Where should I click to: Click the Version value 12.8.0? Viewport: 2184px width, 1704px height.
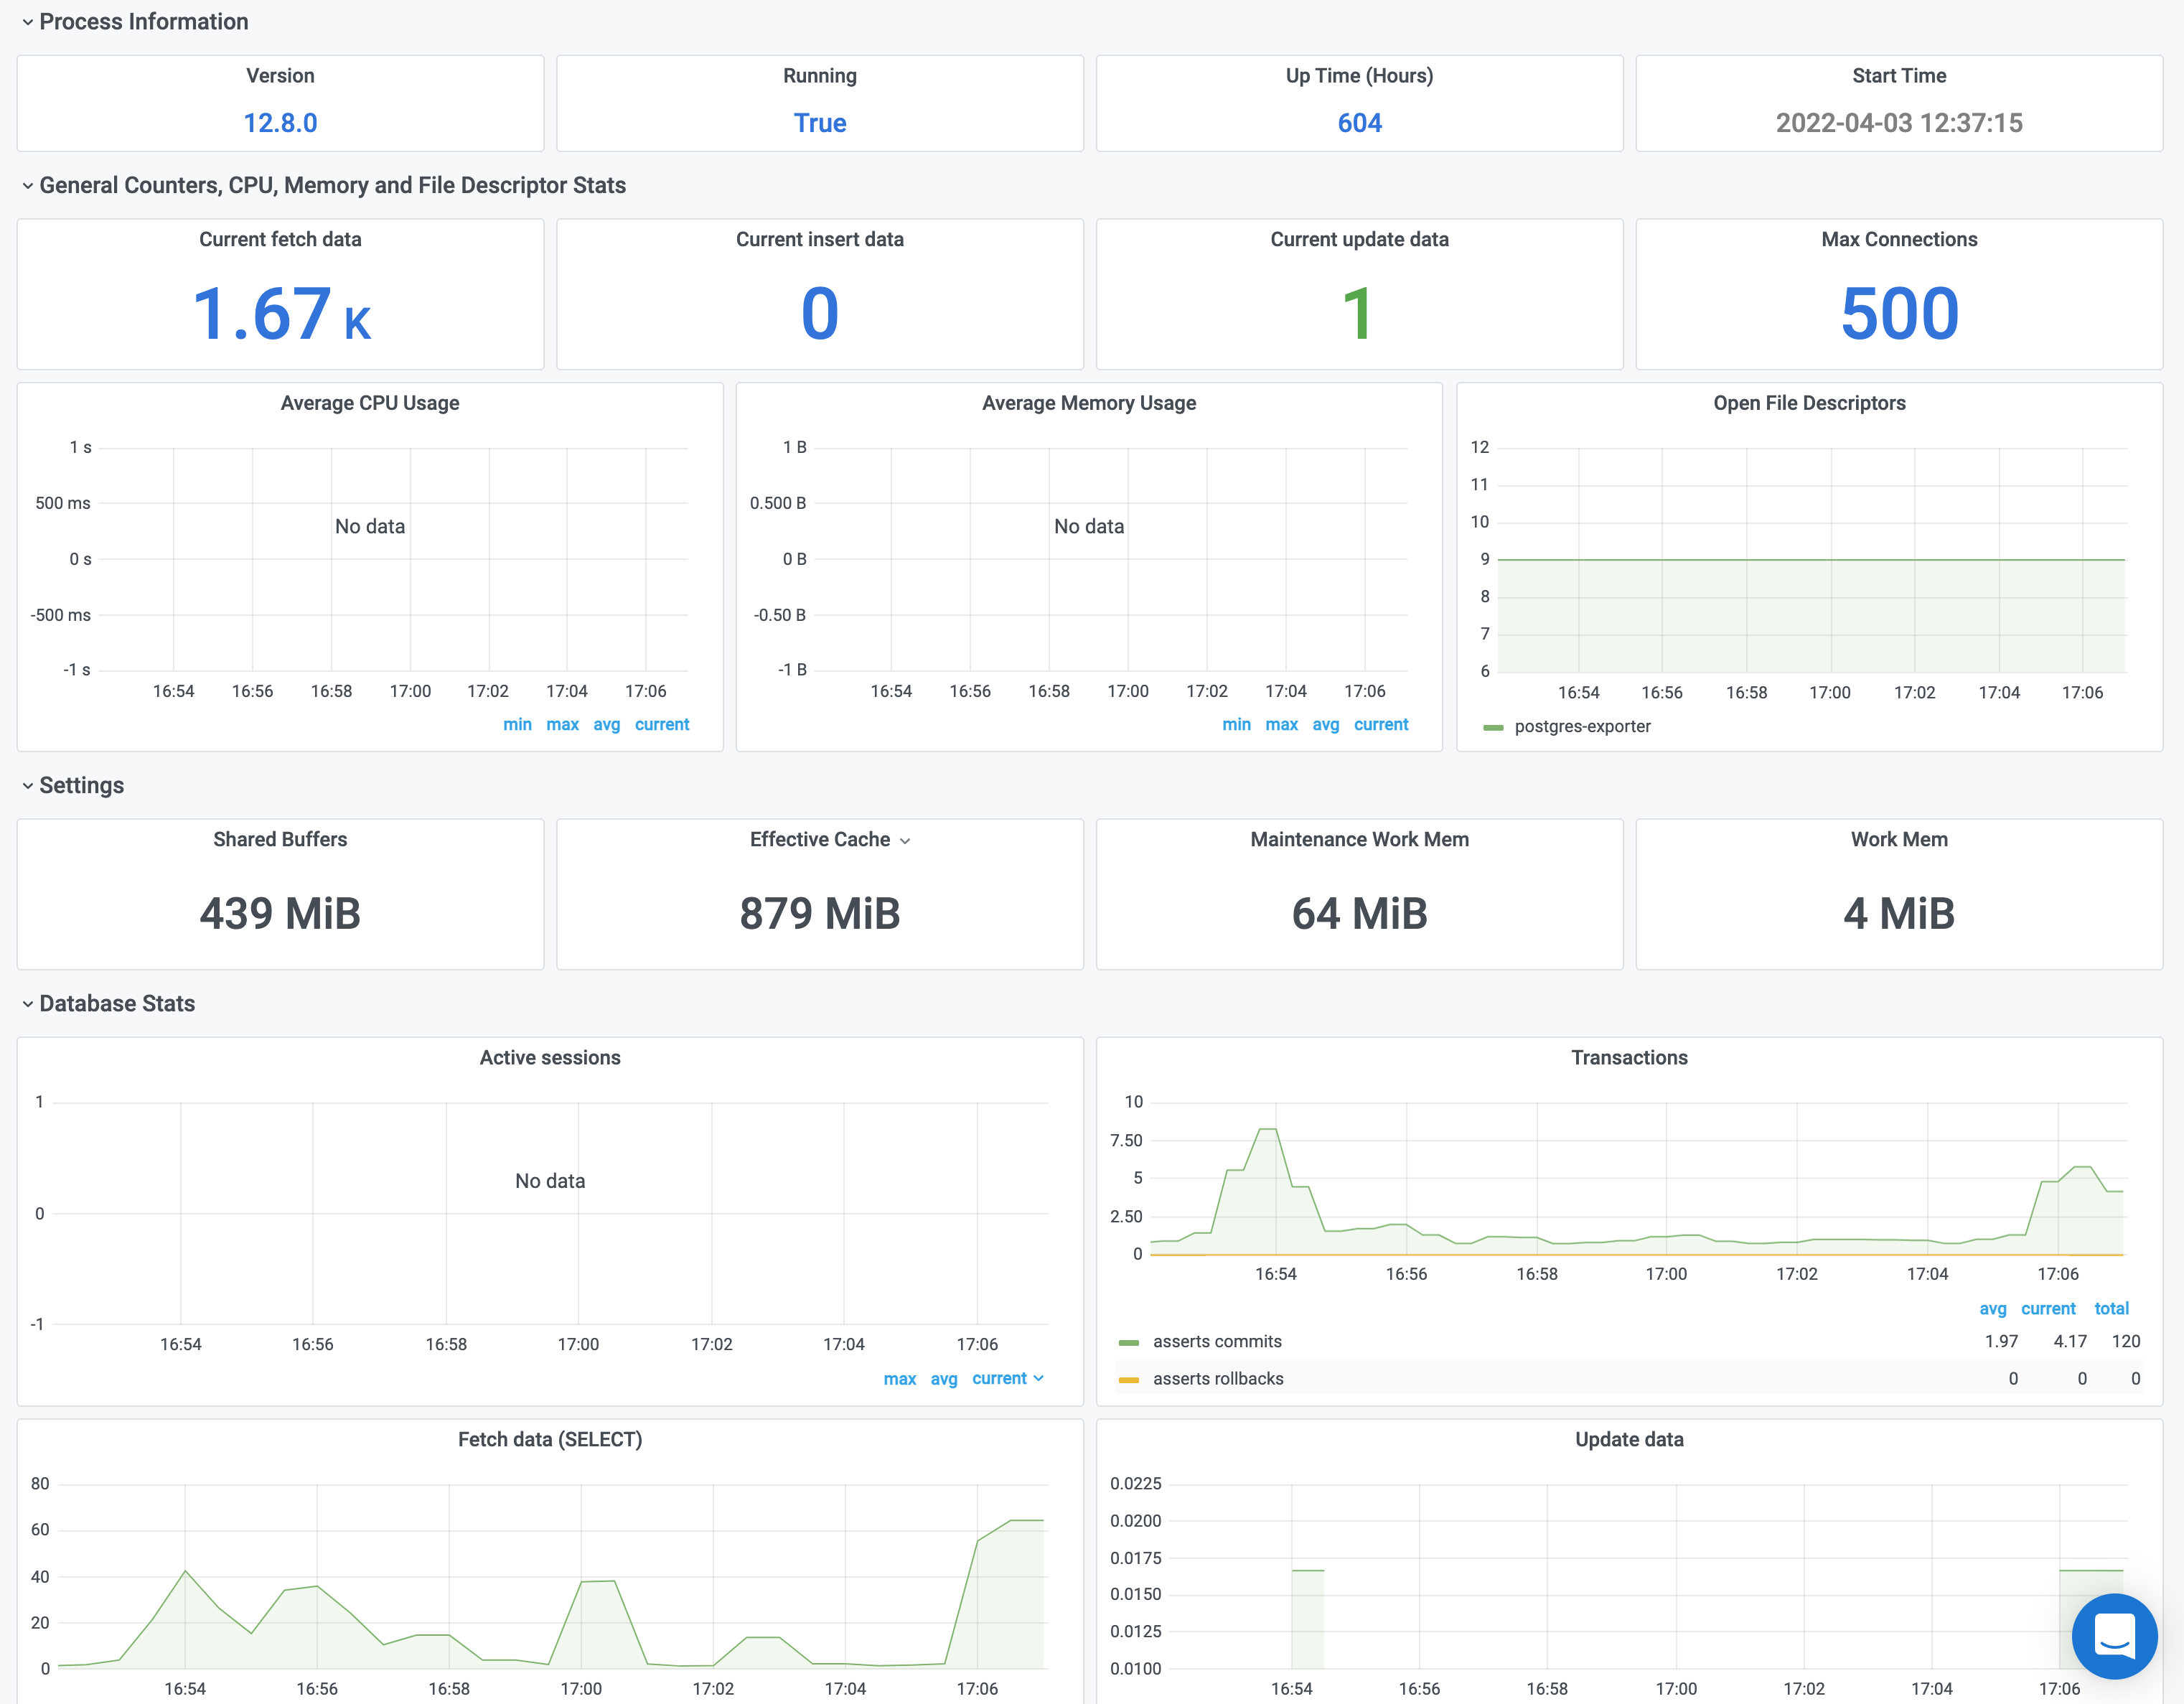[x=280, y=122]
